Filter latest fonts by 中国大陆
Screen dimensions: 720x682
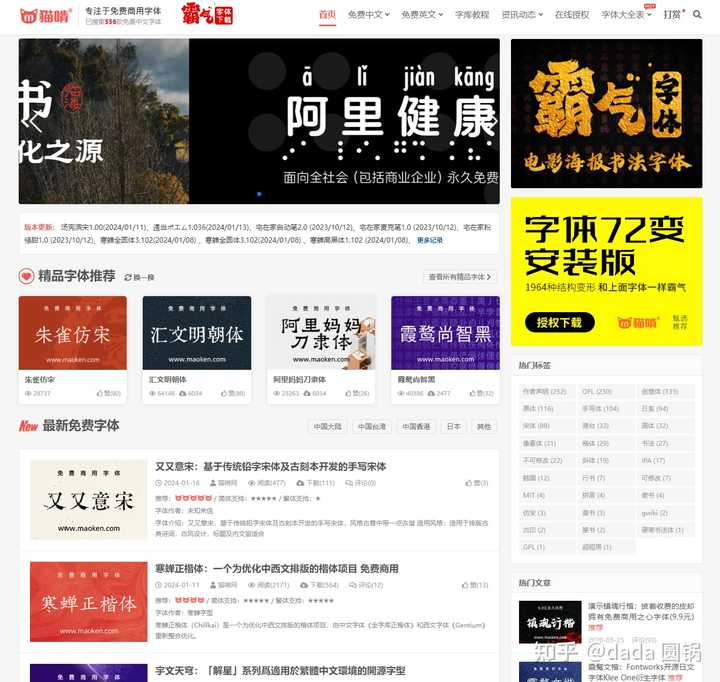pos(327,427)
